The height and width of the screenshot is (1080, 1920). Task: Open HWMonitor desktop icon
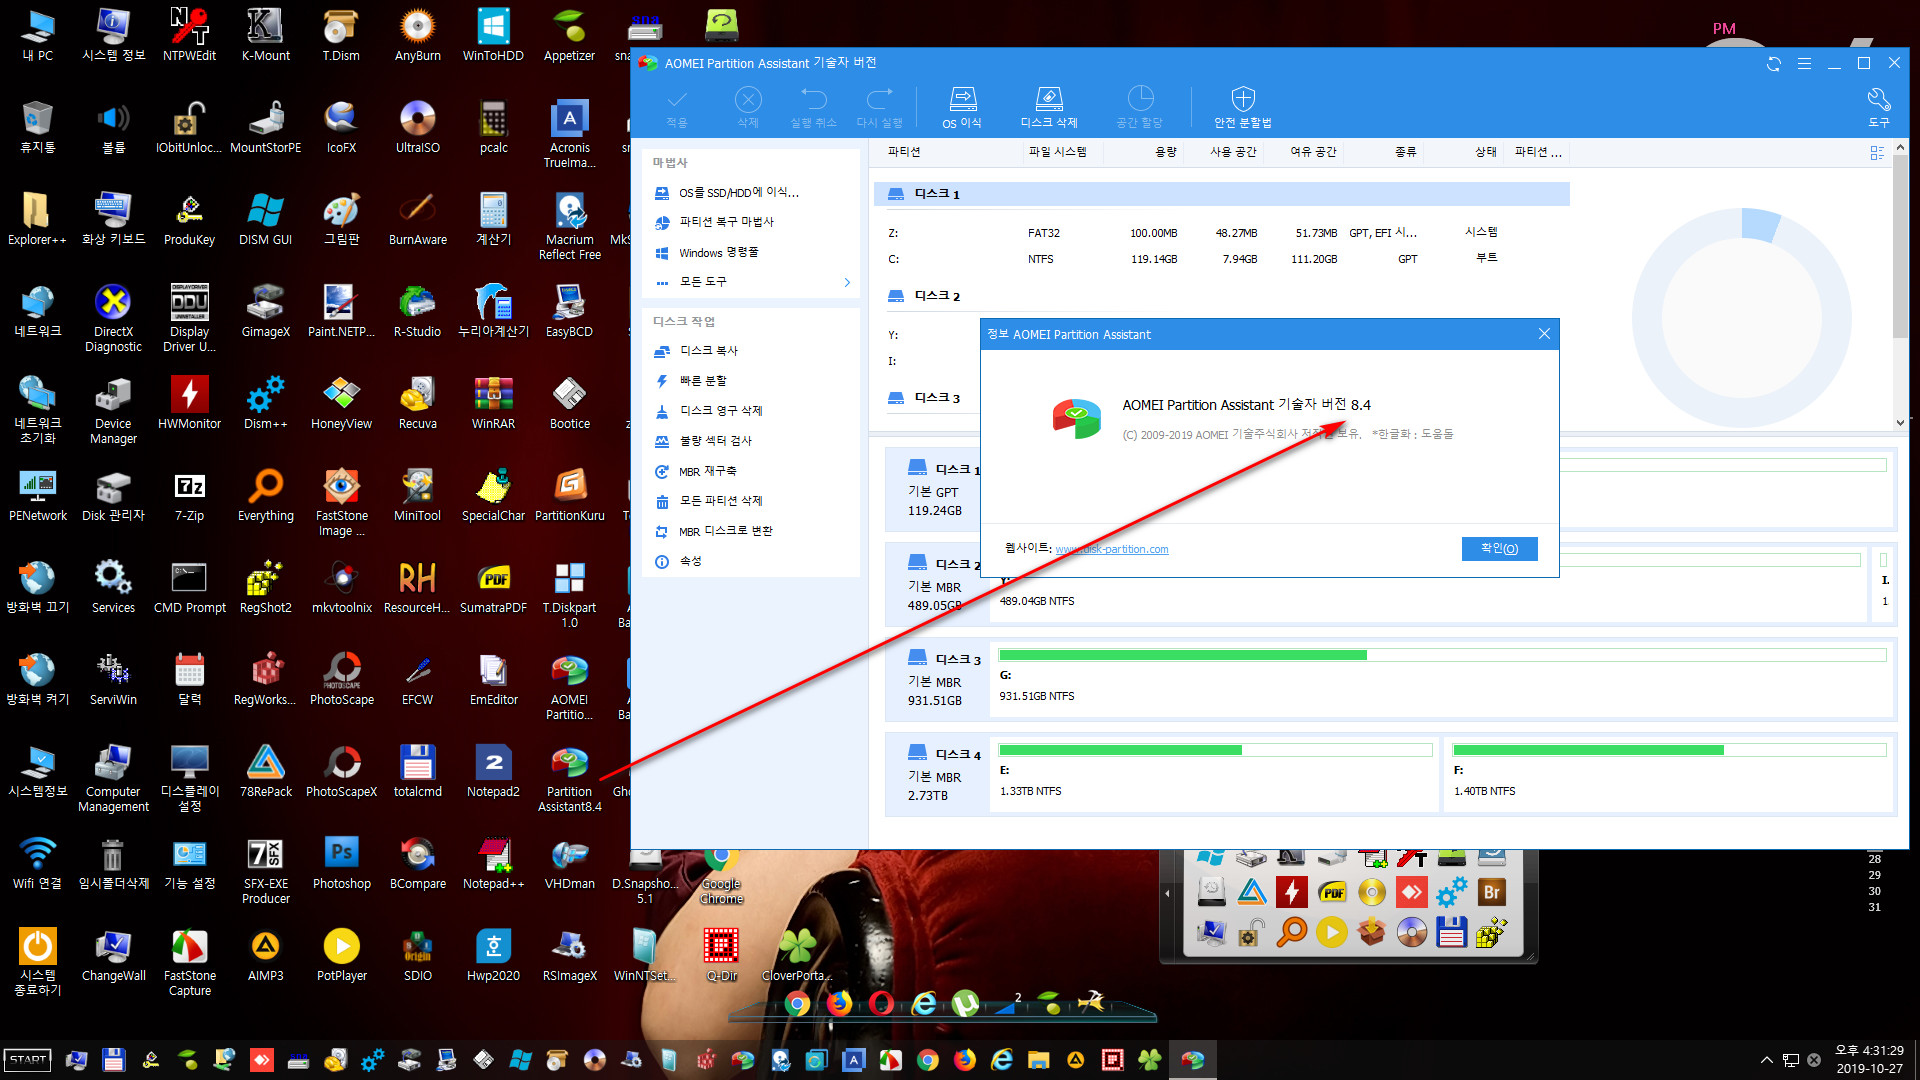[189, 403]
